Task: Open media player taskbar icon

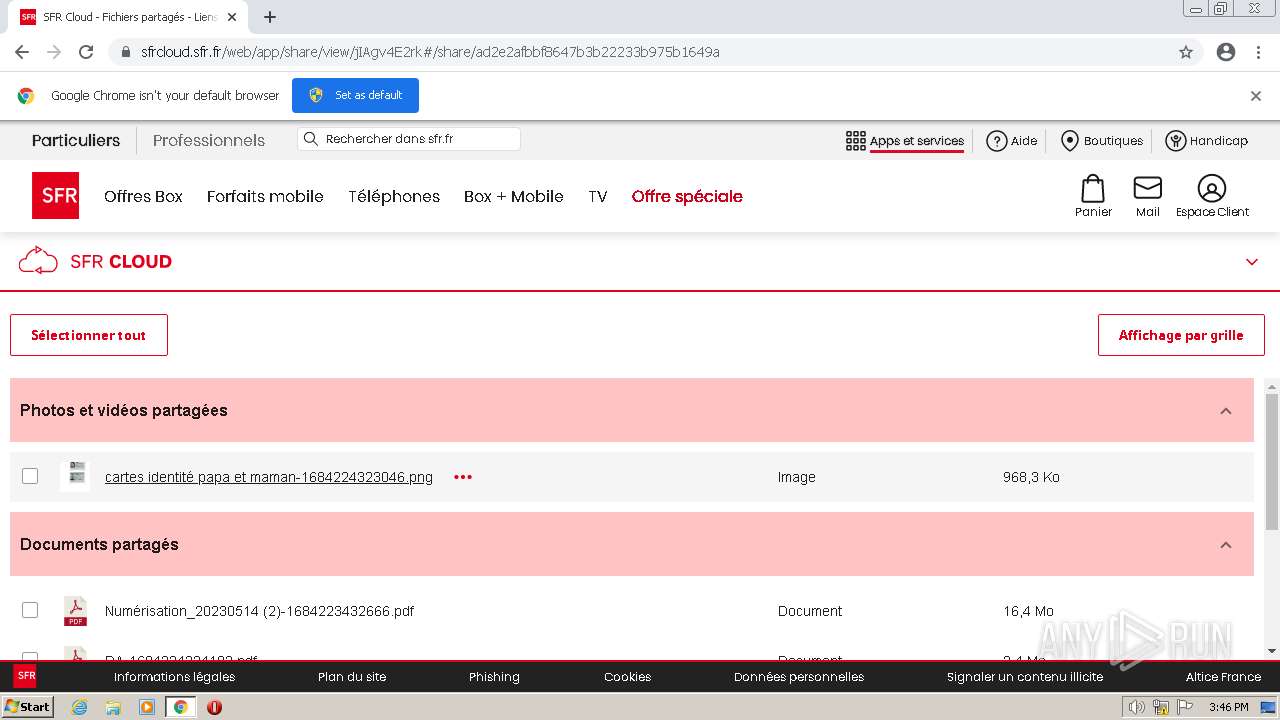Action: [x=147, y=707]
